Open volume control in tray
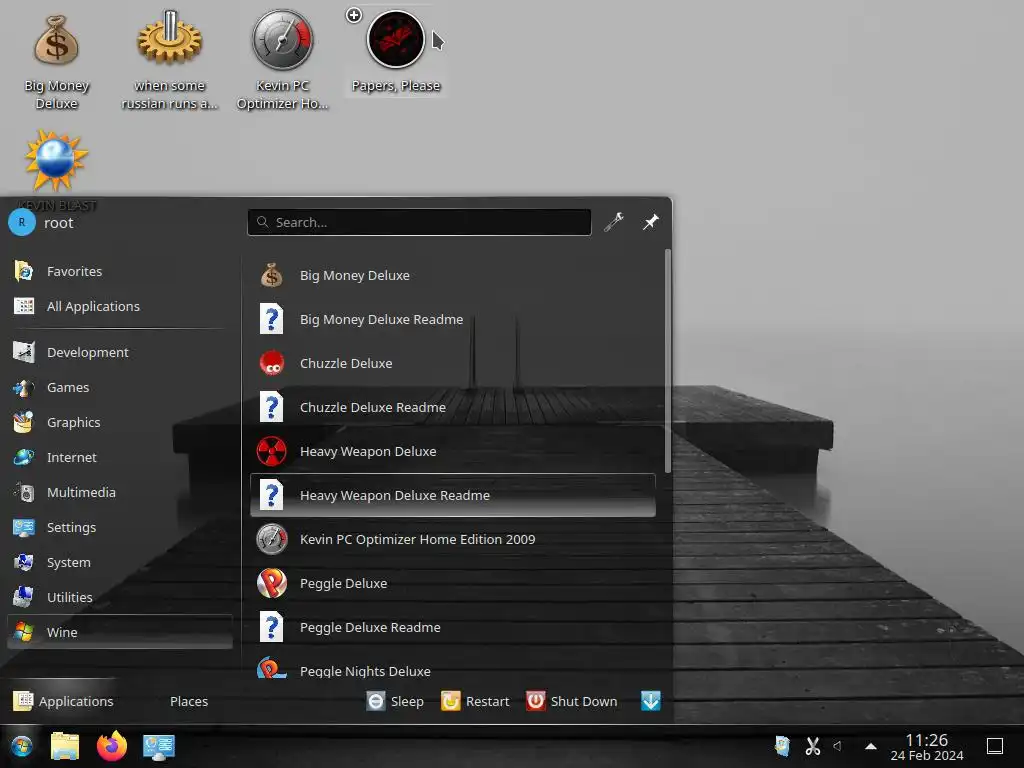The width and height of the screenshot is (1024, 768). [838, 746]
